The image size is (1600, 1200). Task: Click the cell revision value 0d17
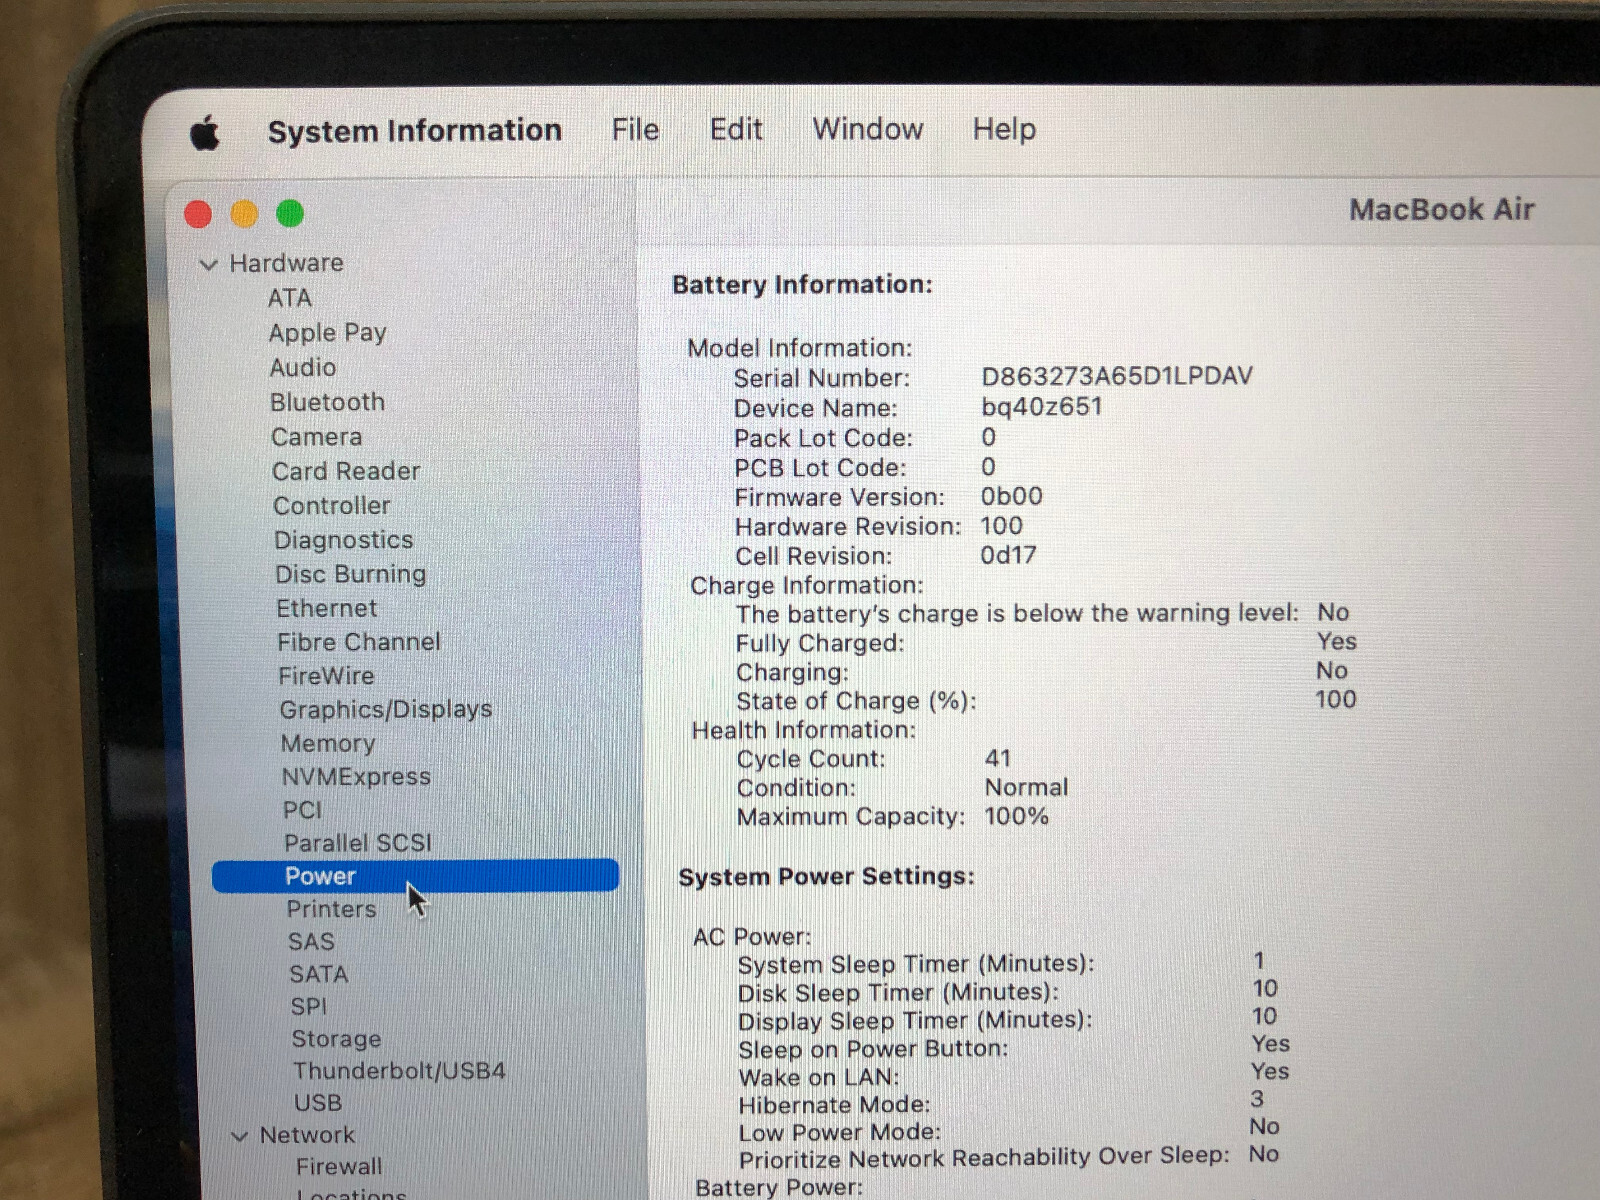coord(1009,555)
